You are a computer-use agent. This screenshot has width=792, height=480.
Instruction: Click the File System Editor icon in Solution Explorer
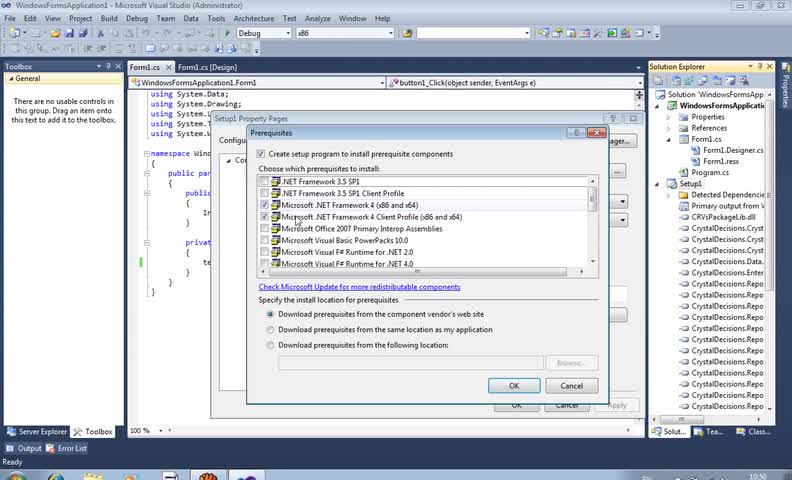pyautogui.click(x=677, y=80)
